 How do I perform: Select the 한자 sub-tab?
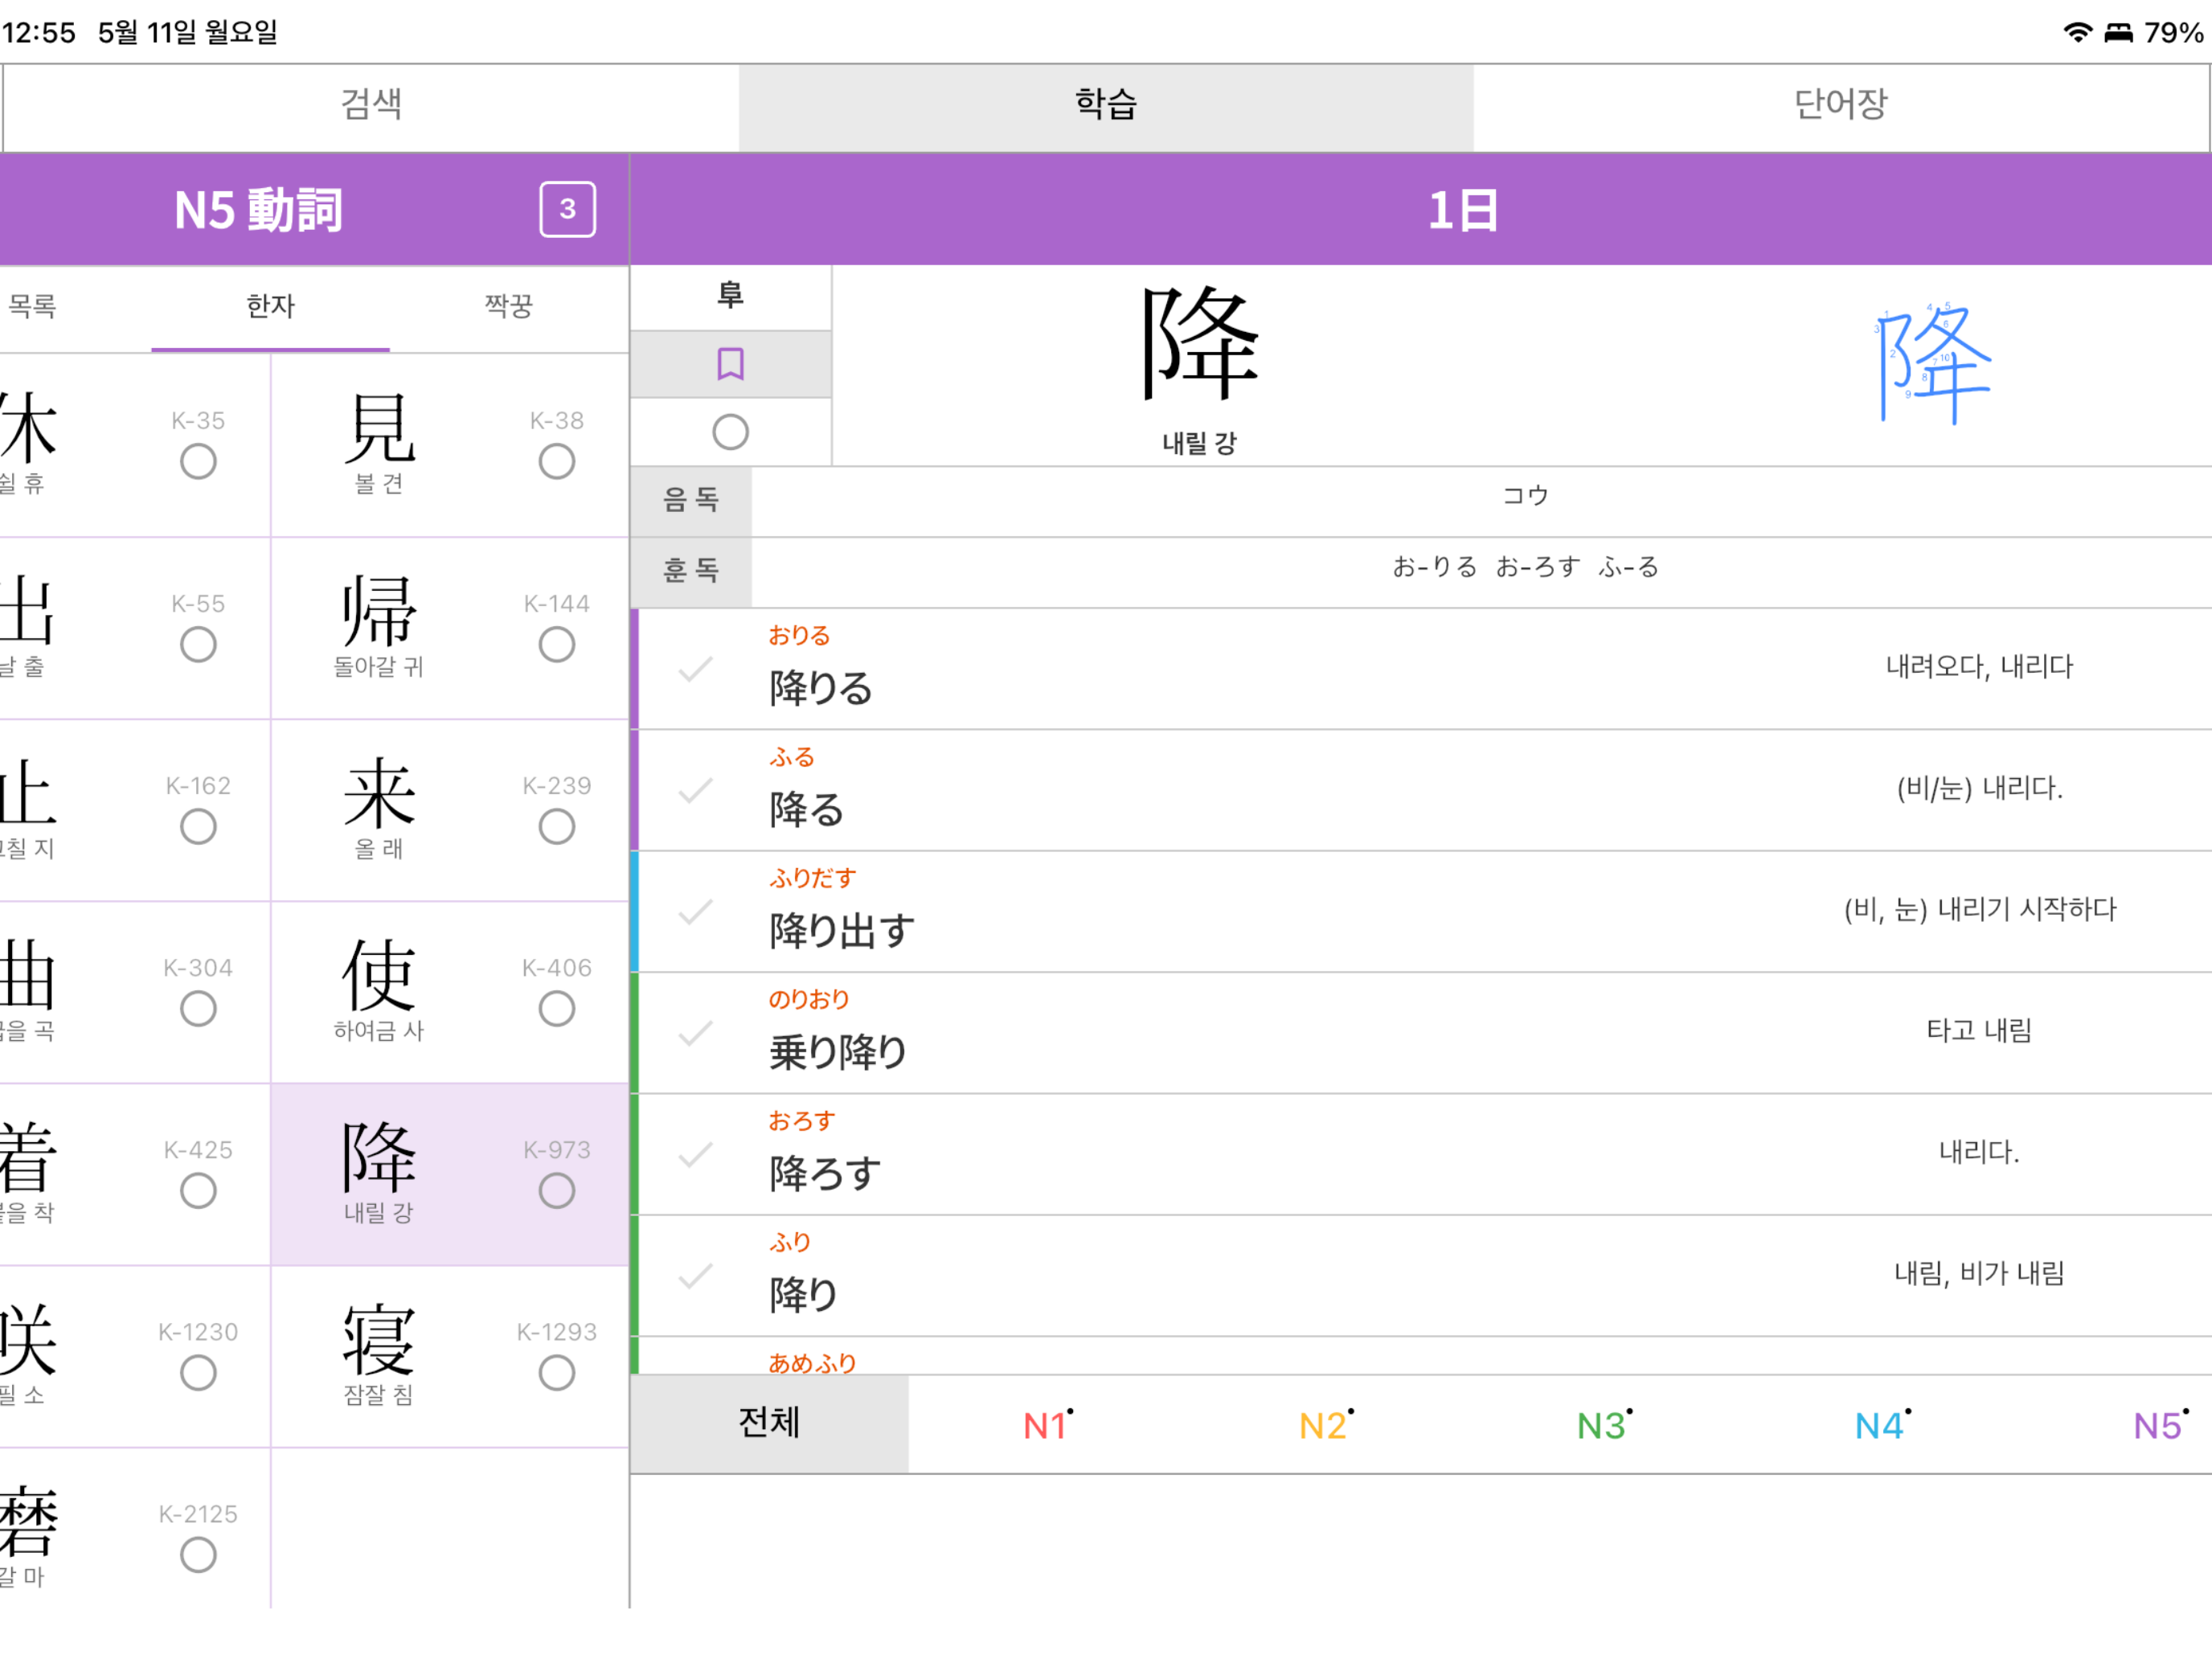click(270, 306)
